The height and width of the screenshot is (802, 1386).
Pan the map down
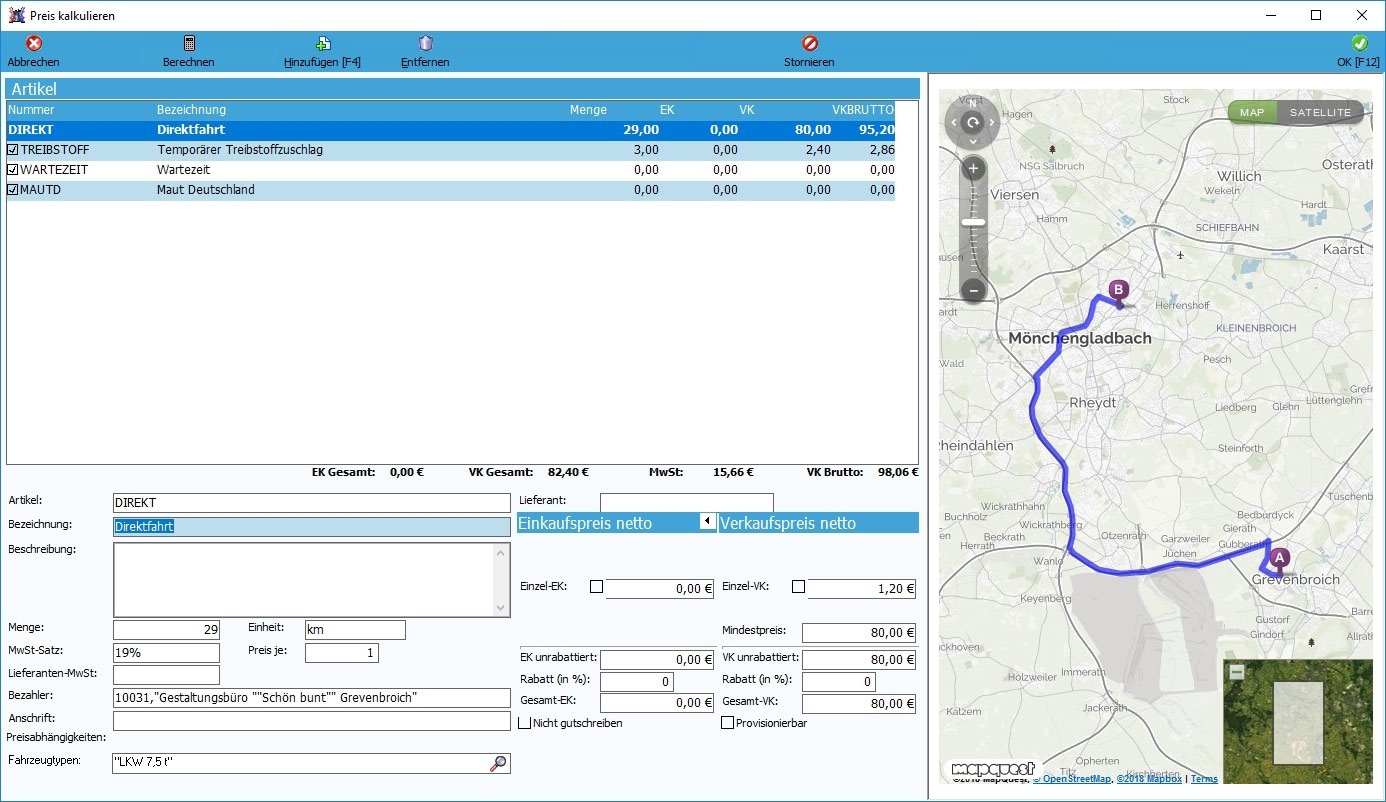click(973, 142)
